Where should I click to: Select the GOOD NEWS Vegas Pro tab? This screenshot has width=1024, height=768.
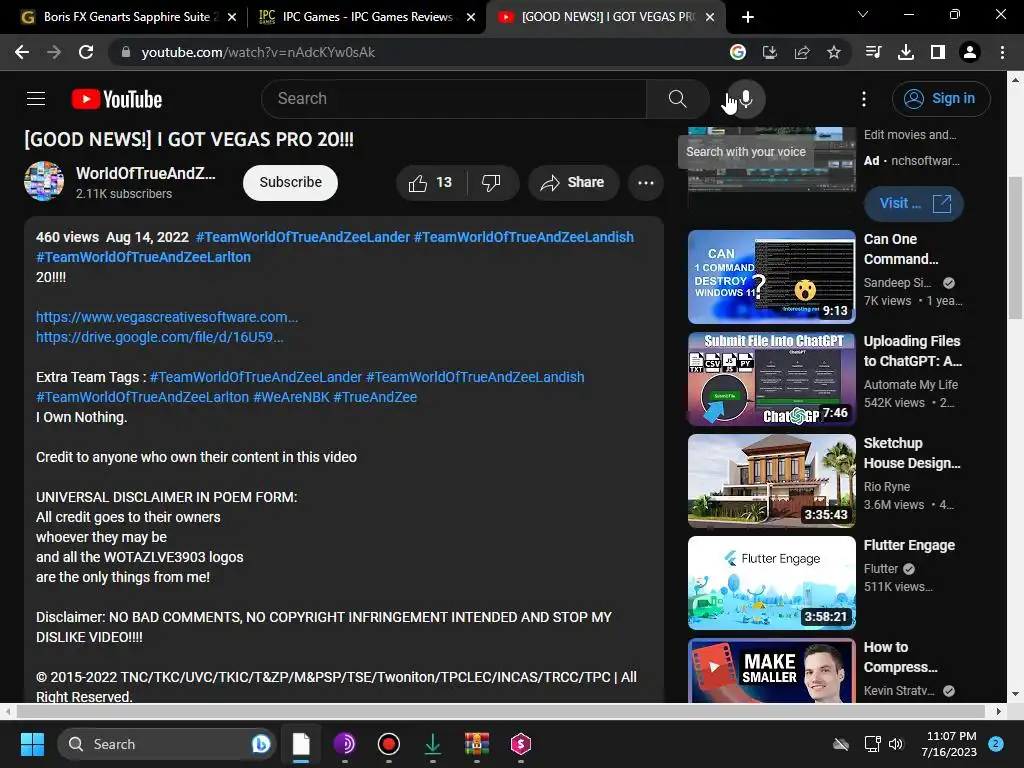(607, 17)
